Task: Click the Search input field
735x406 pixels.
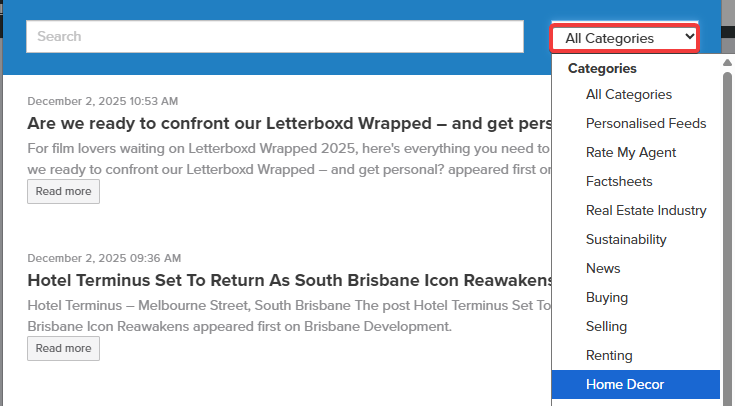Action: tap(275, 36)
